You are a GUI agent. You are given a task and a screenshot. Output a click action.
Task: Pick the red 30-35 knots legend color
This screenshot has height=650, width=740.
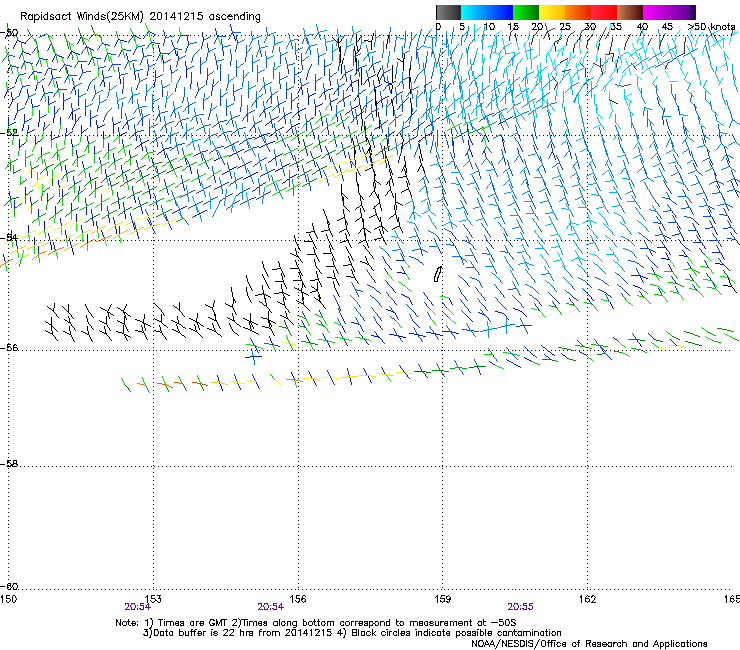[x=604, y=12]
